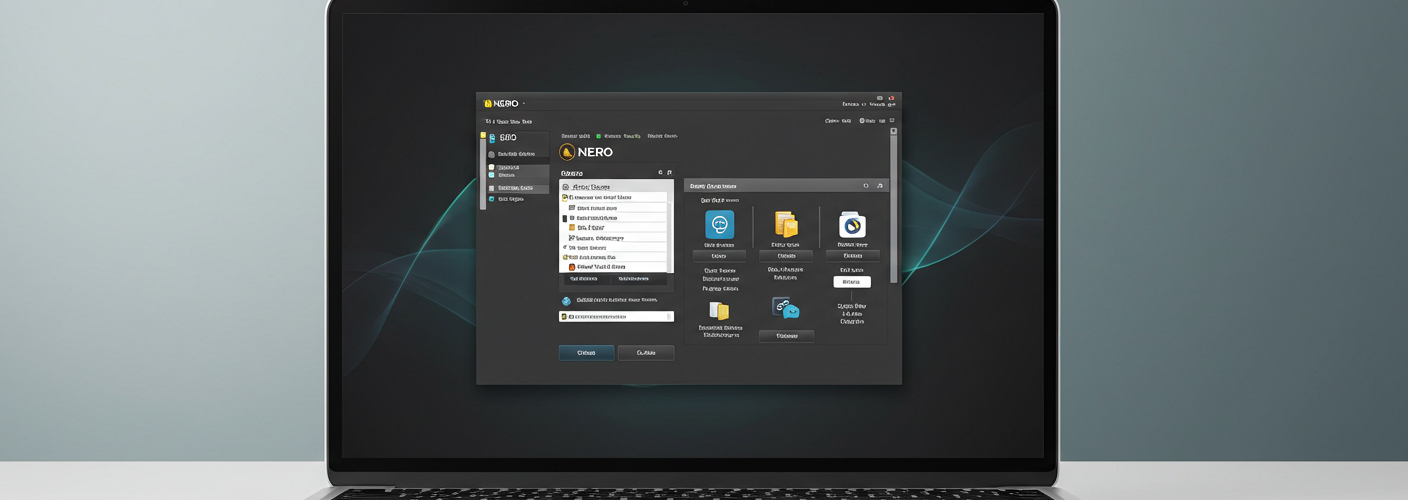Click the button under the blue face icon
The width and height of the screenshot is (1408, 500).
coord(719,256)
